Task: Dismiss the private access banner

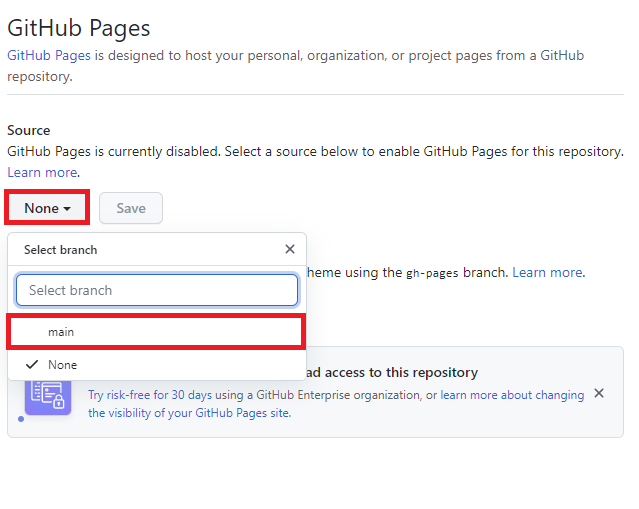Action: [x=599, y=393]
